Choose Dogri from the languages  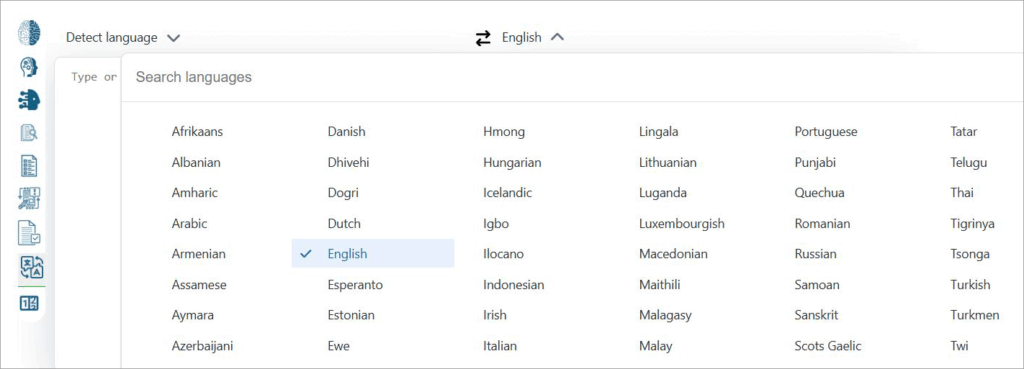343,193
